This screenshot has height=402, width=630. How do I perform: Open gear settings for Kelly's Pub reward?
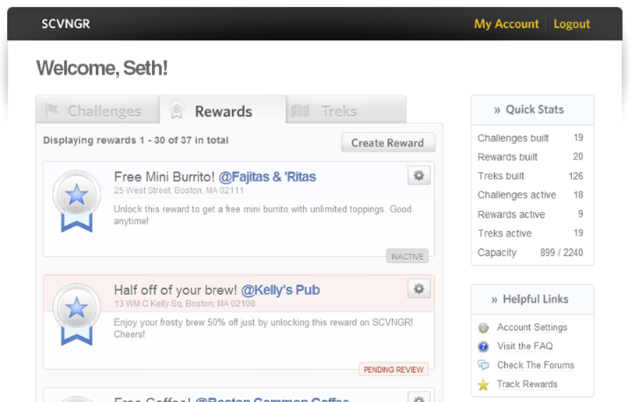point(419,289)
